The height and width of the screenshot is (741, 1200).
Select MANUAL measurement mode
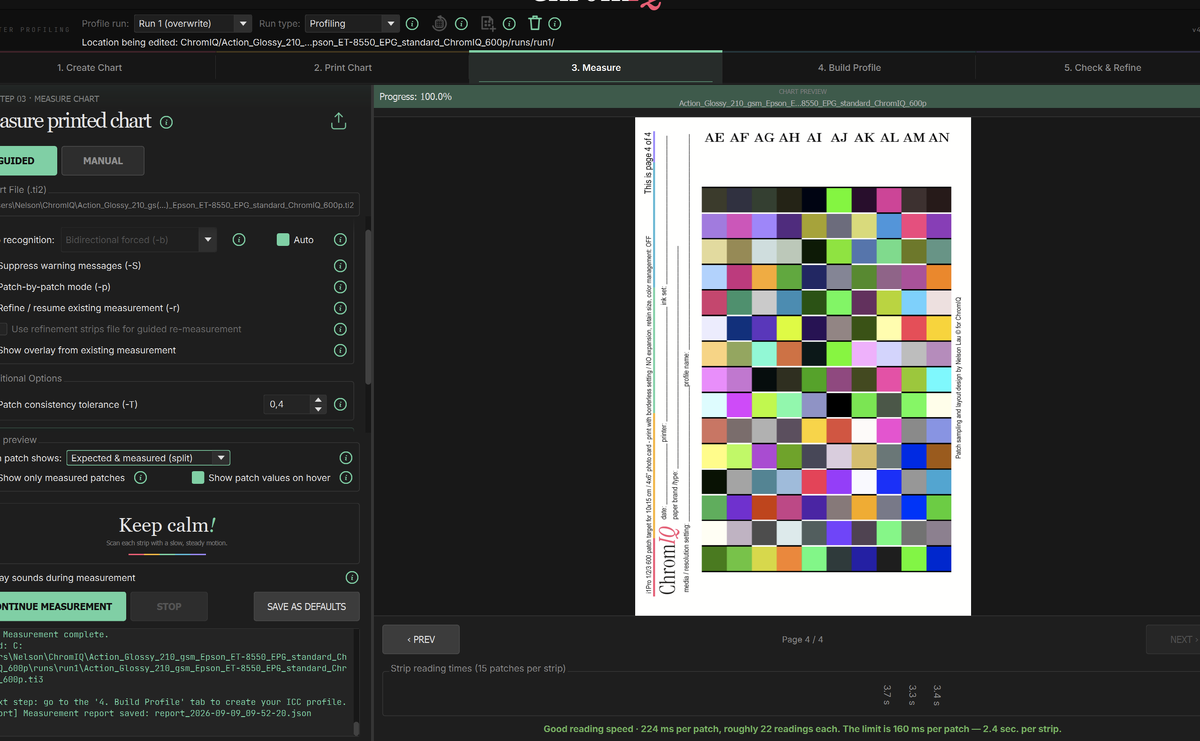103,160
